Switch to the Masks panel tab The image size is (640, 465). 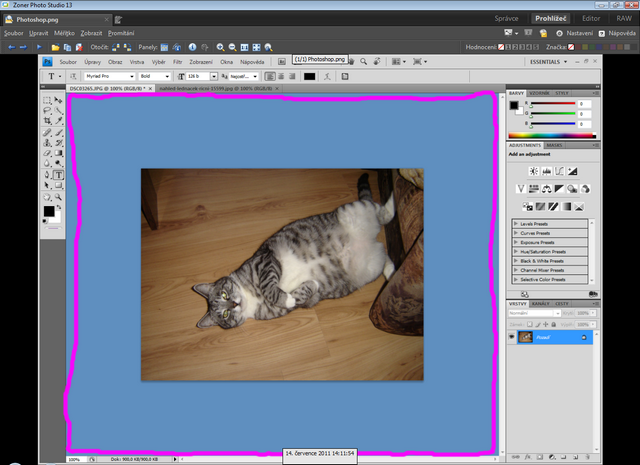point(554,145)
